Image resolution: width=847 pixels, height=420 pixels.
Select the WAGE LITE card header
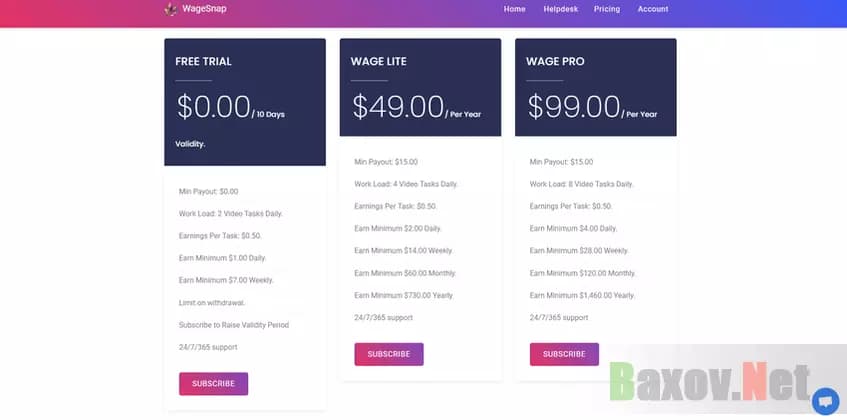pos(378,62)
